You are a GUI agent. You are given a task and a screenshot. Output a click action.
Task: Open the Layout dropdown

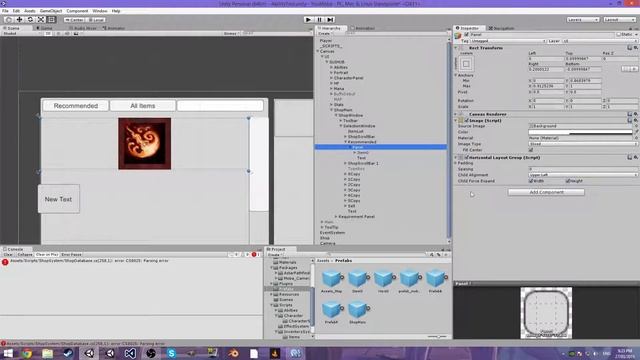(x=620, y=20)
